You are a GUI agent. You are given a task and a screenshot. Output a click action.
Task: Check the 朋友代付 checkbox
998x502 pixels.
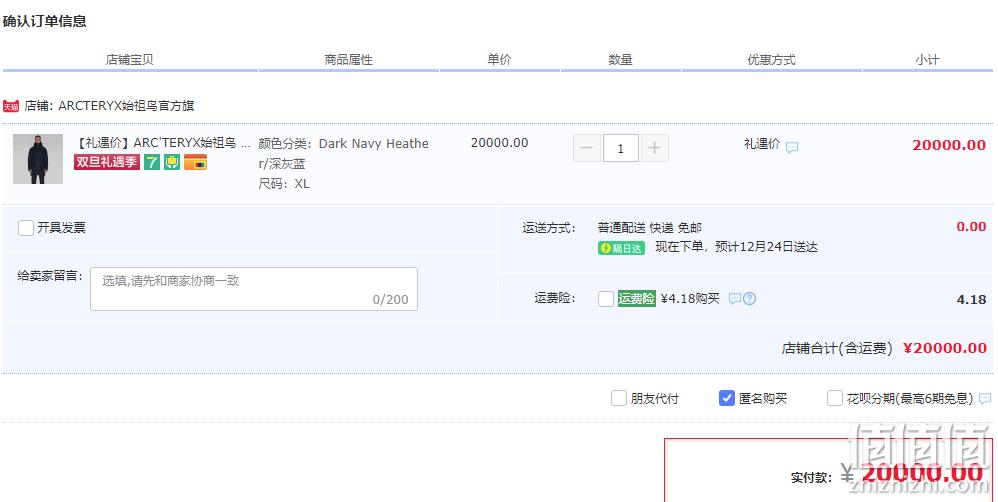click(619, 398)
